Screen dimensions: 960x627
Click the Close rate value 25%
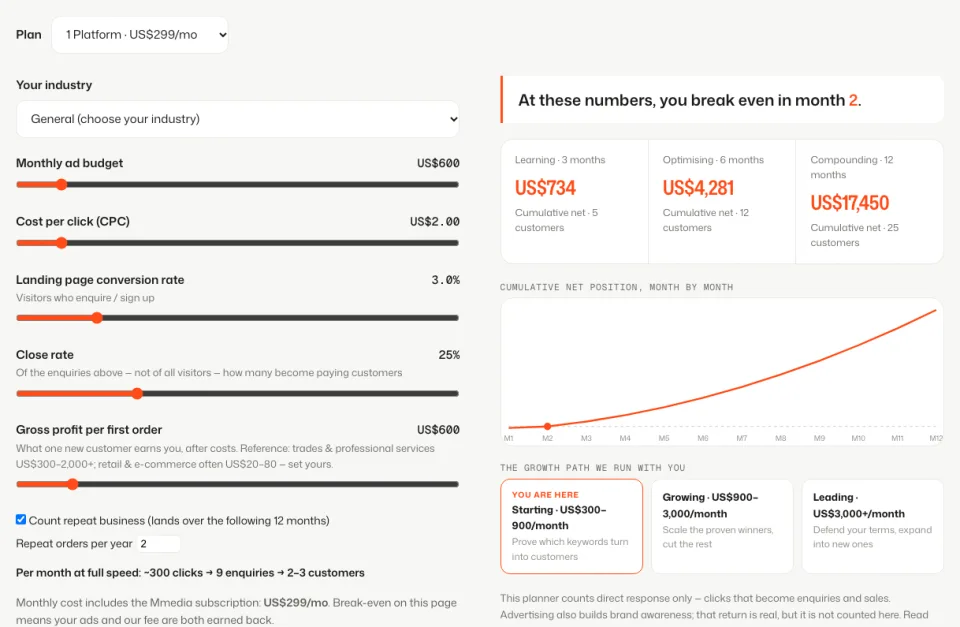click(449, 355)
